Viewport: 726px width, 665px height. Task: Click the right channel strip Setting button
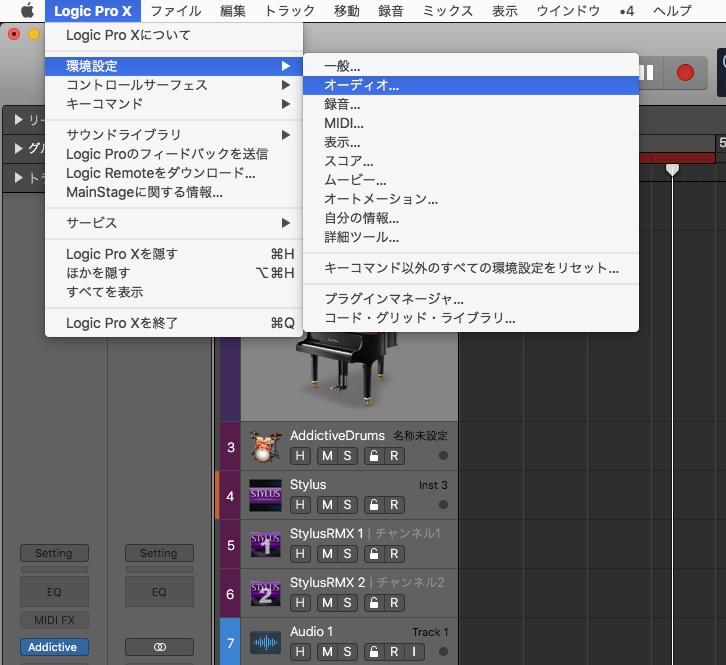159,553
